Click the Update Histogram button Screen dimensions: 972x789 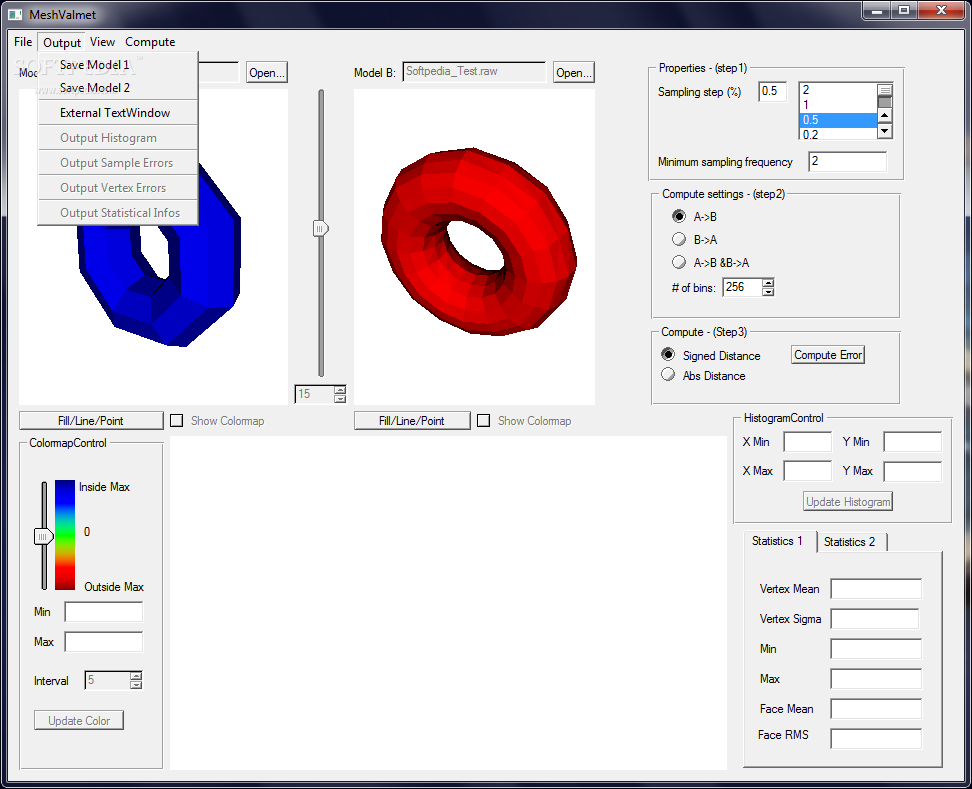(848, 502)
